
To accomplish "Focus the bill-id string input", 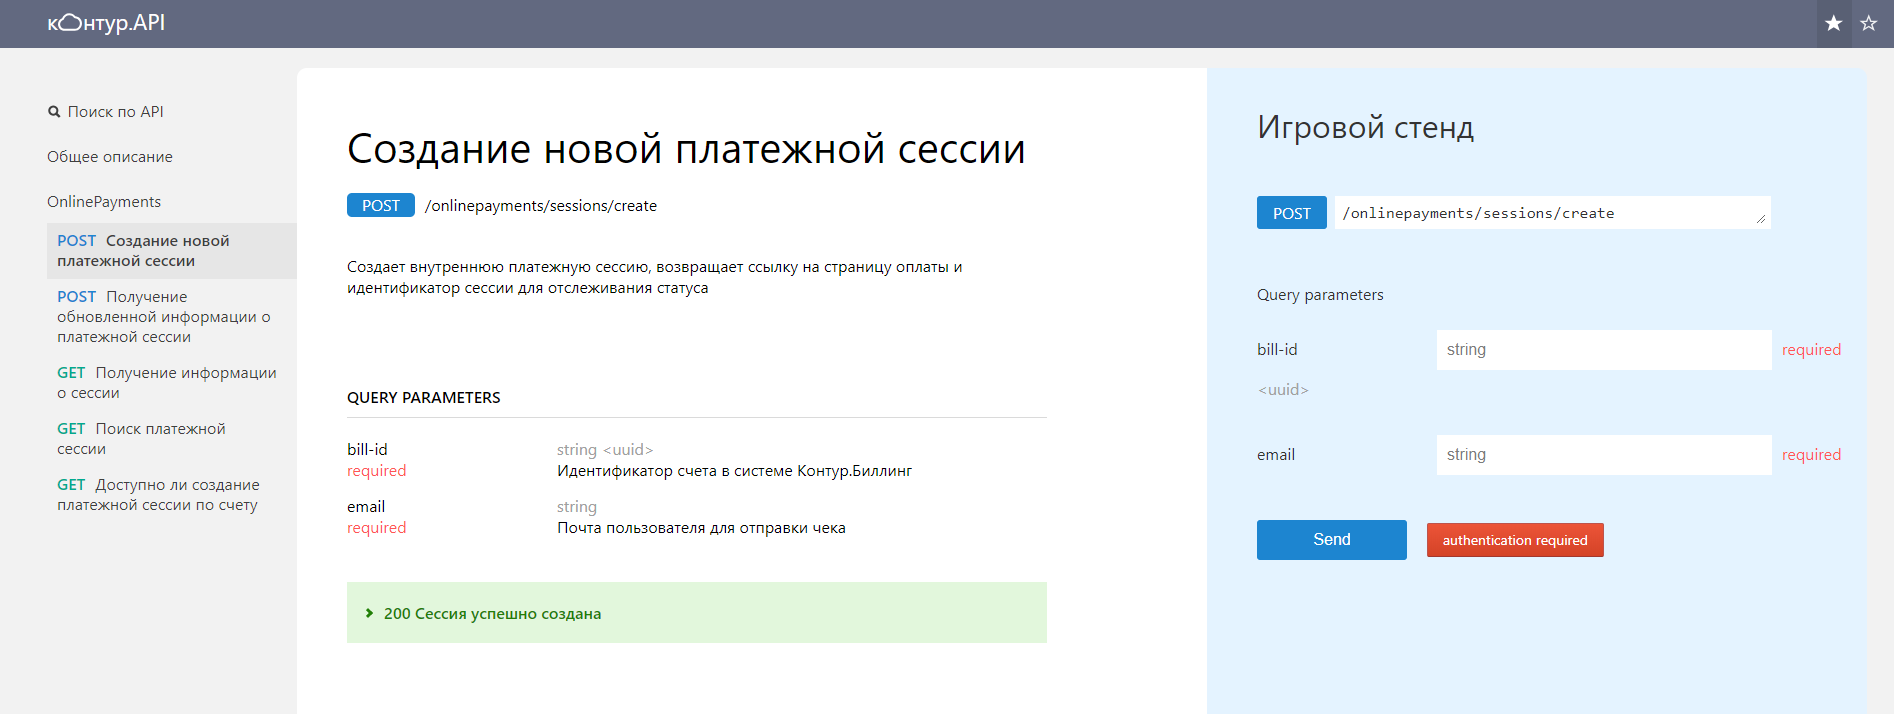I will 1604,350.
